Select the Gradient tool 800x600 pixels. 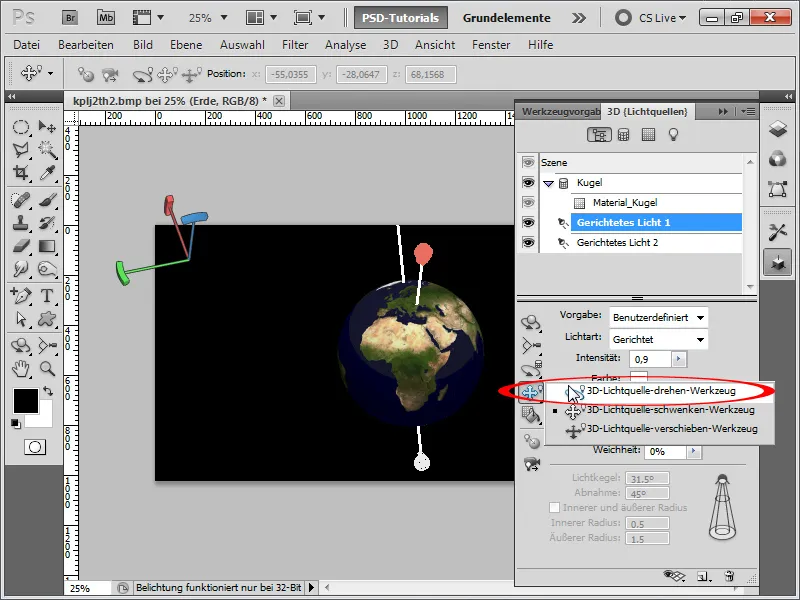click(x=47, y=246)
